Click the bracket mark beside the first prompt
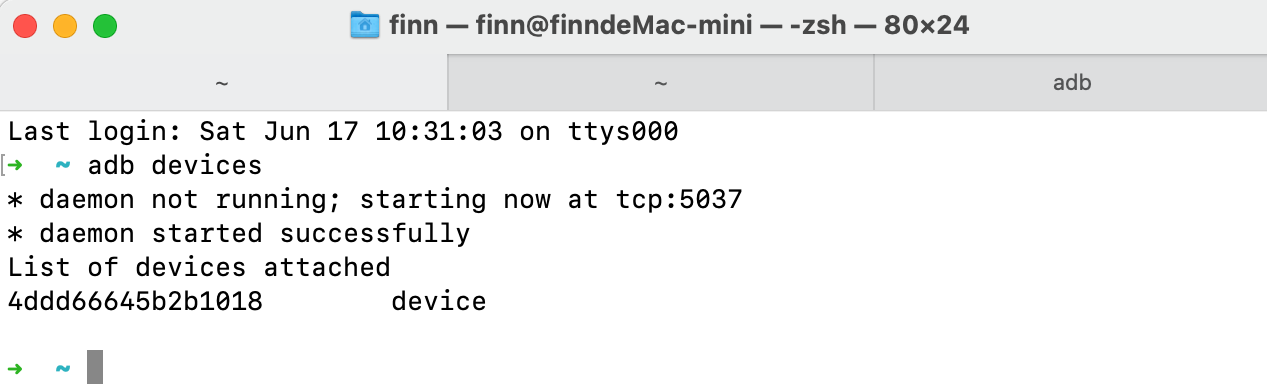The width and height of the screenshot is (1267, 386). tap(4, 164)
